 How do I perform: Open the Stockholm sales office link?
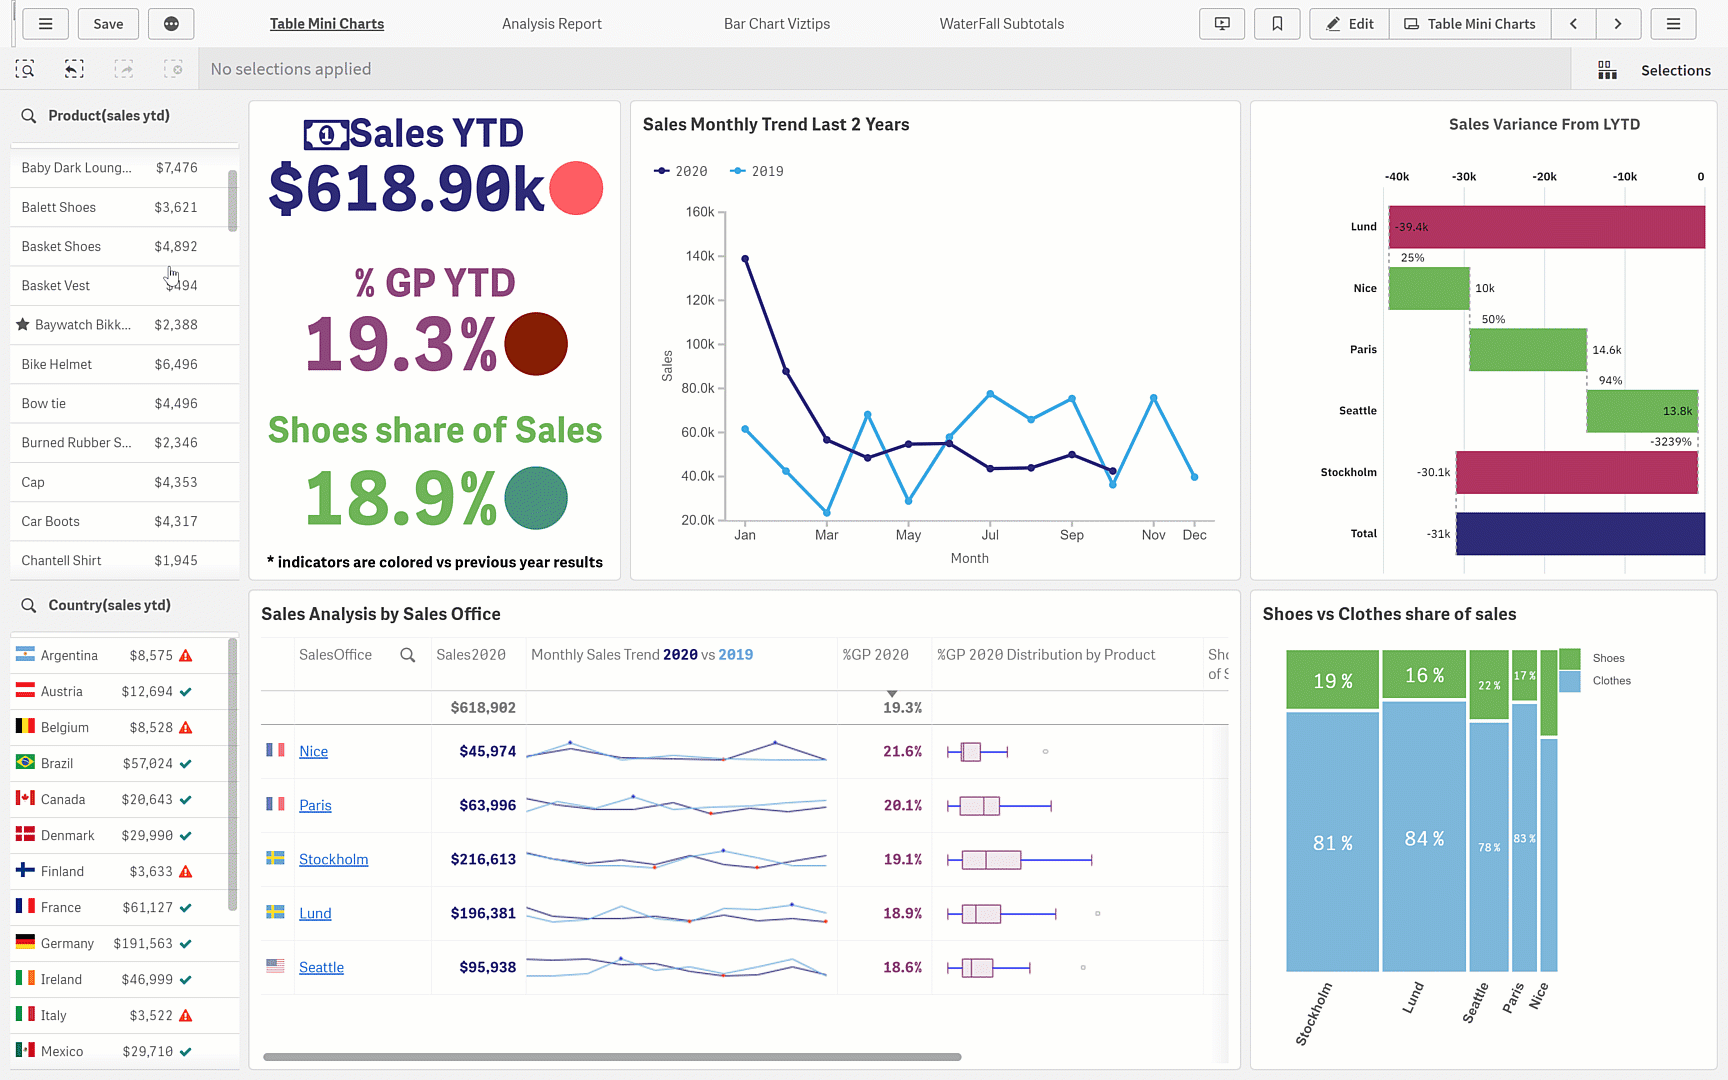[x=333, y=859]
